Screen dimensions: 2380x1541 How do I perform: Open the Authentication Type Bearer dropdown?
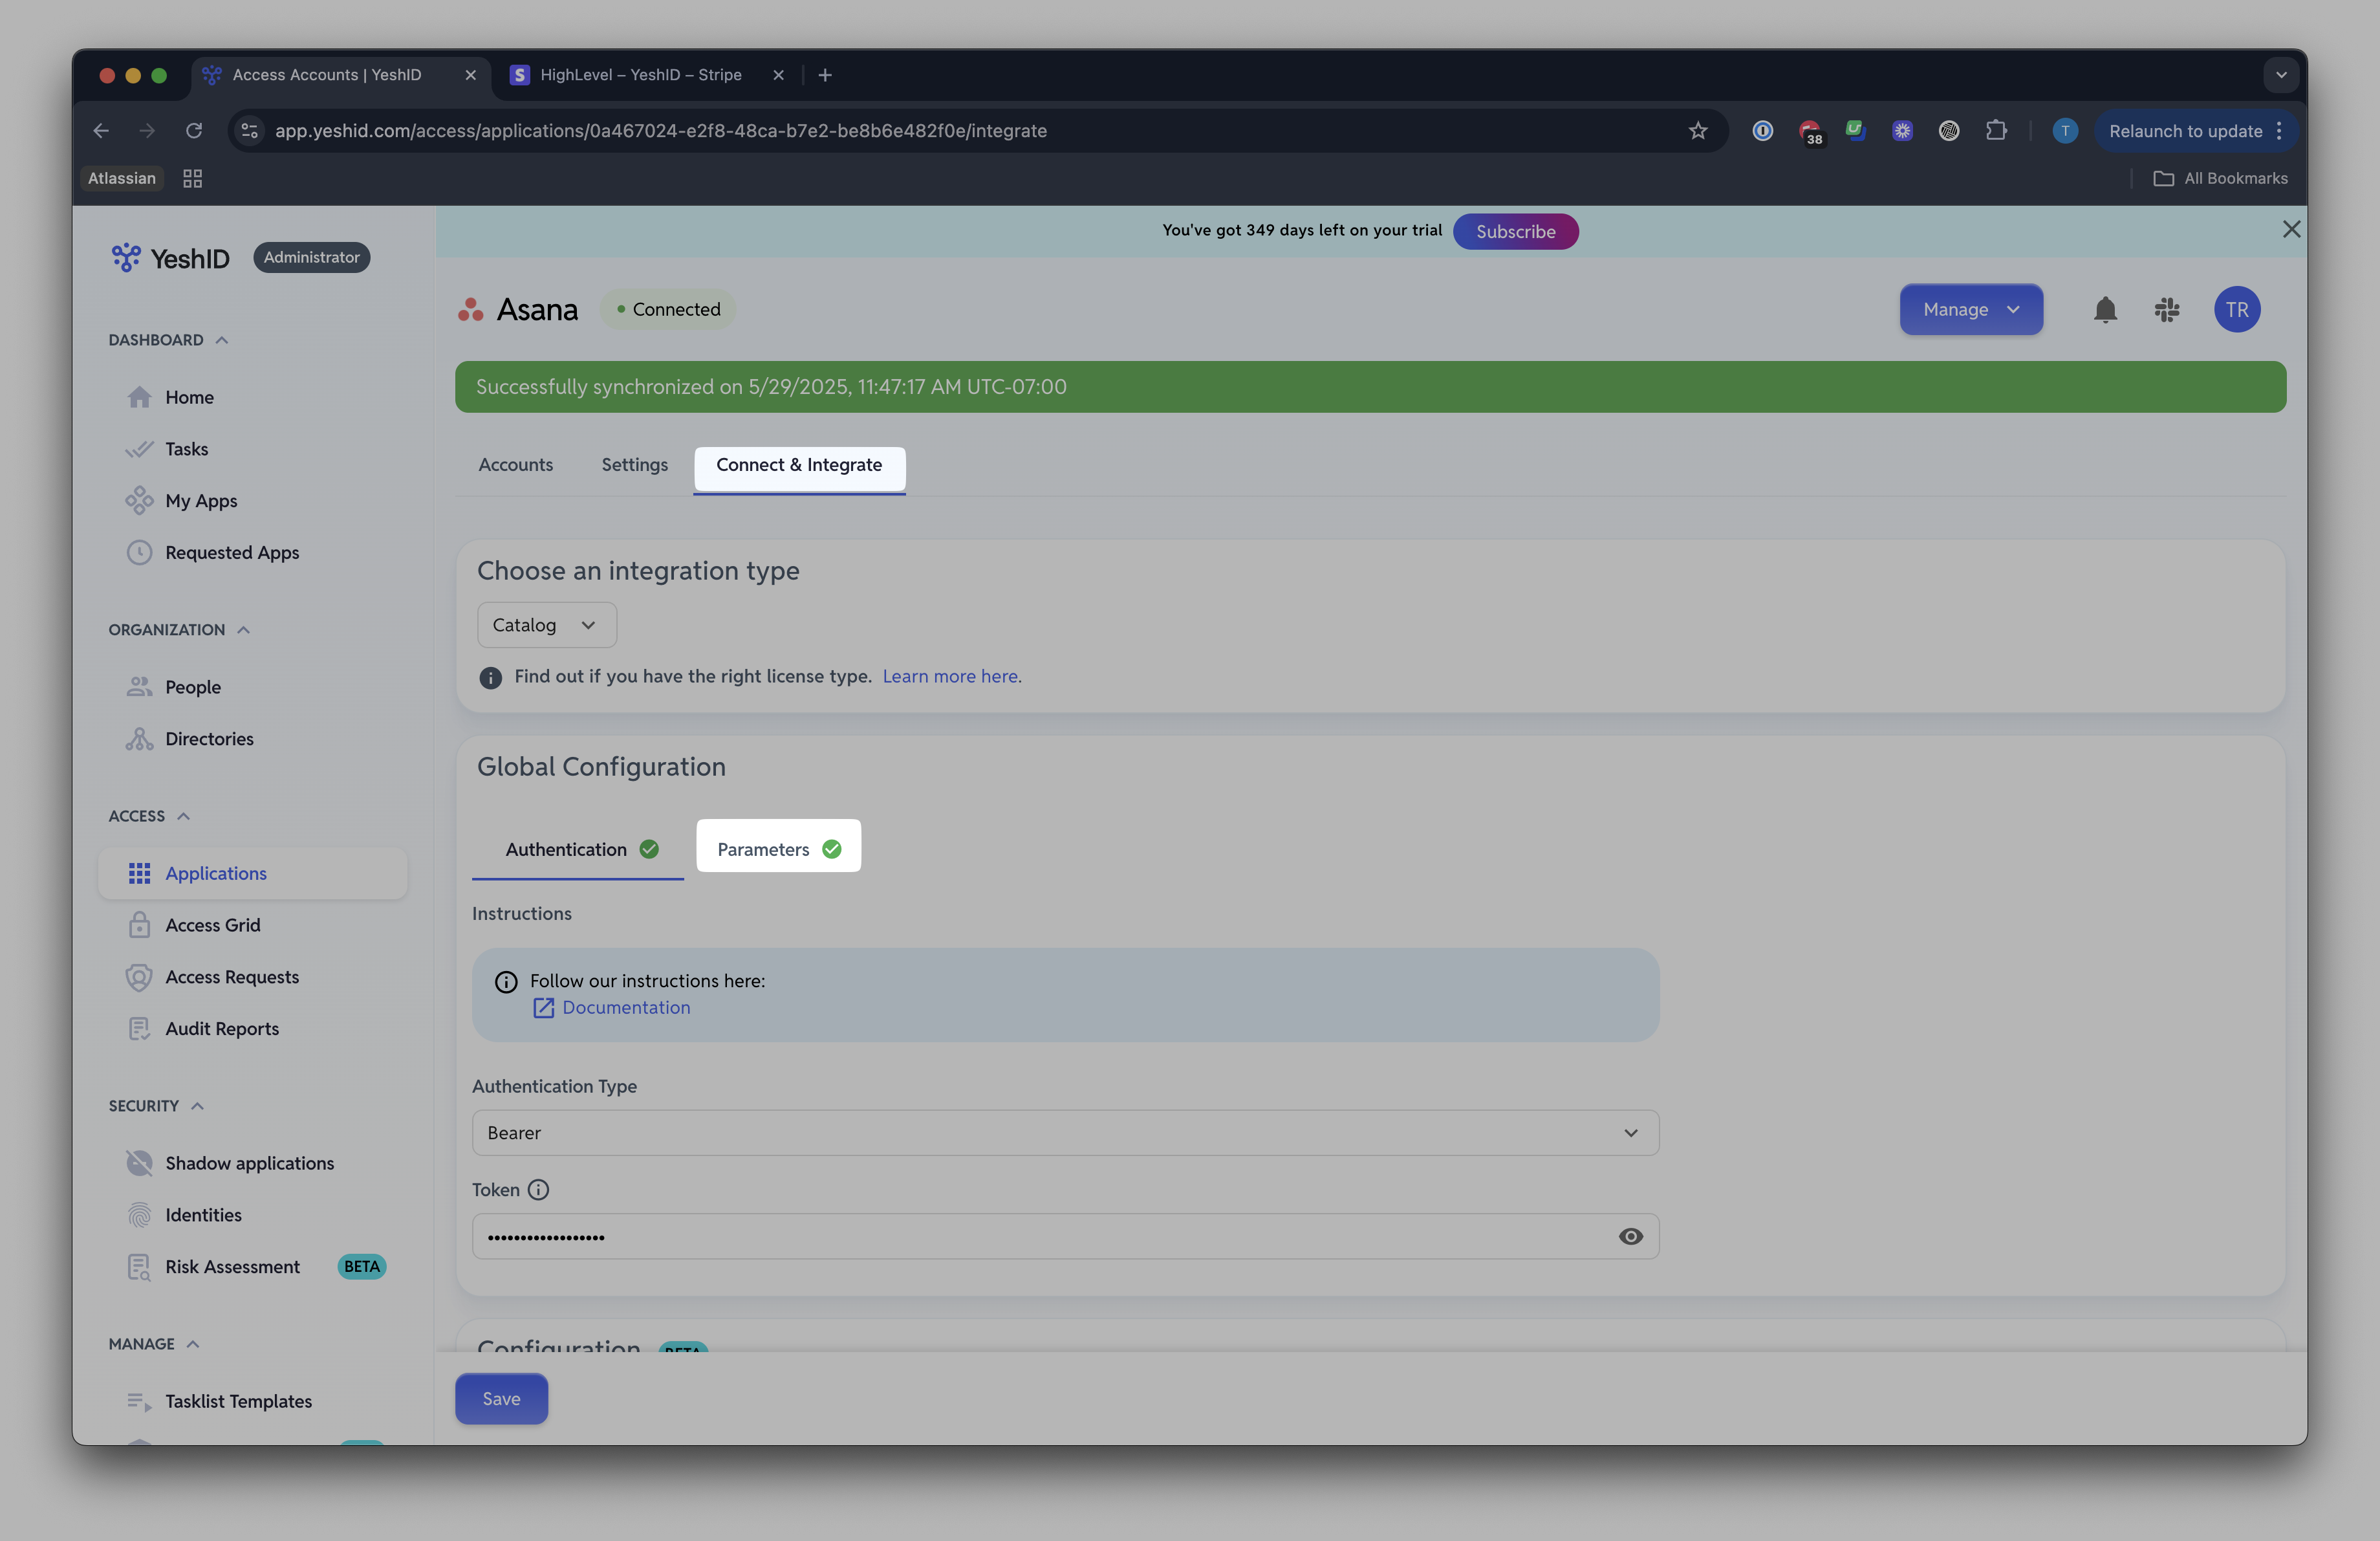1065,1133
